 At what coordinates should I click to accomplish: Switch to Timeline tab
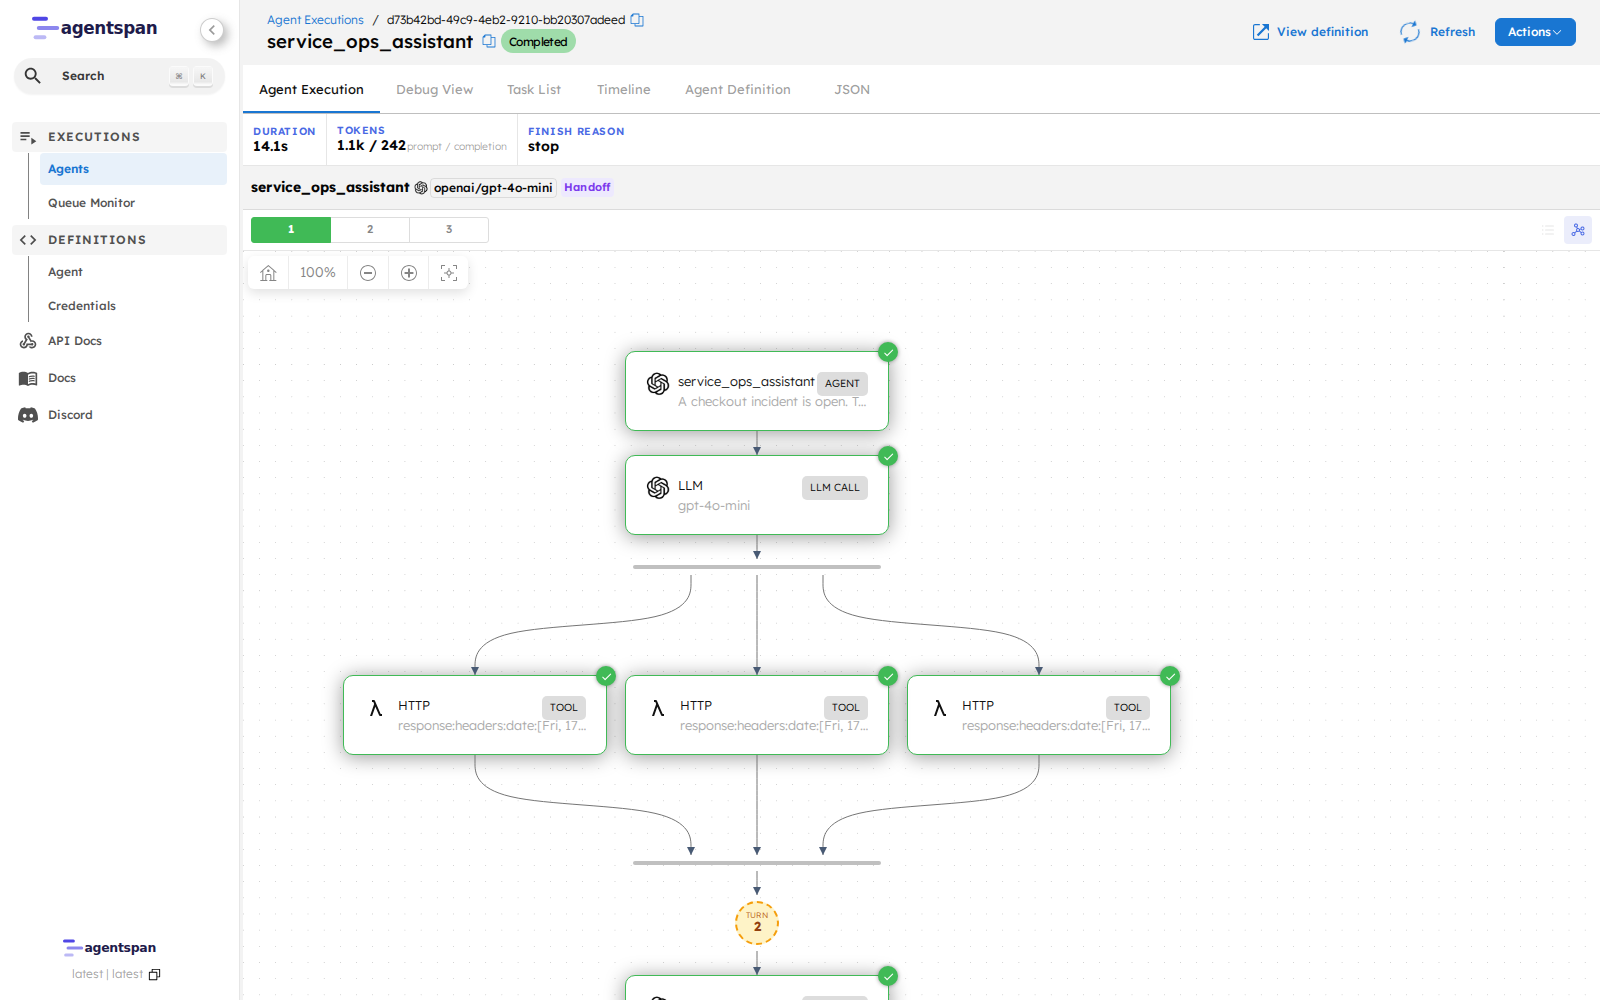(x=624, y=90)
